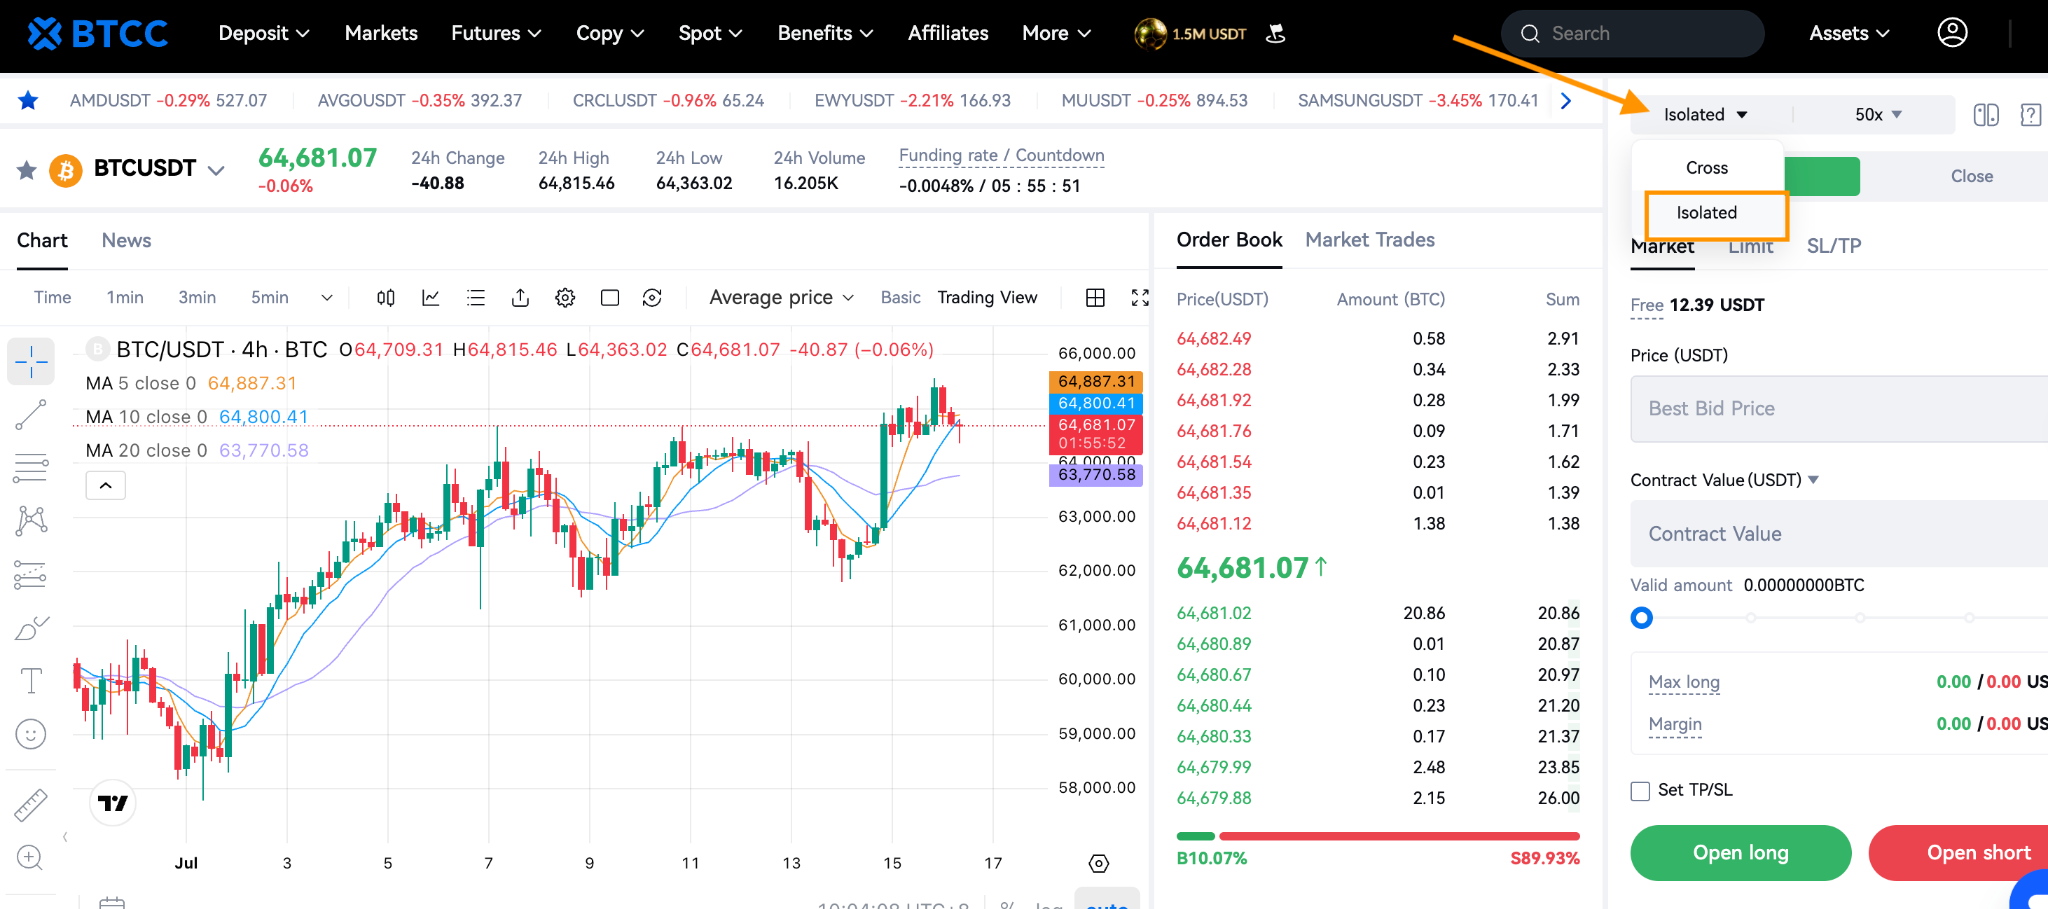2048x909 pixels.
Task: Open the Average price dropdown
Action: 781,298
